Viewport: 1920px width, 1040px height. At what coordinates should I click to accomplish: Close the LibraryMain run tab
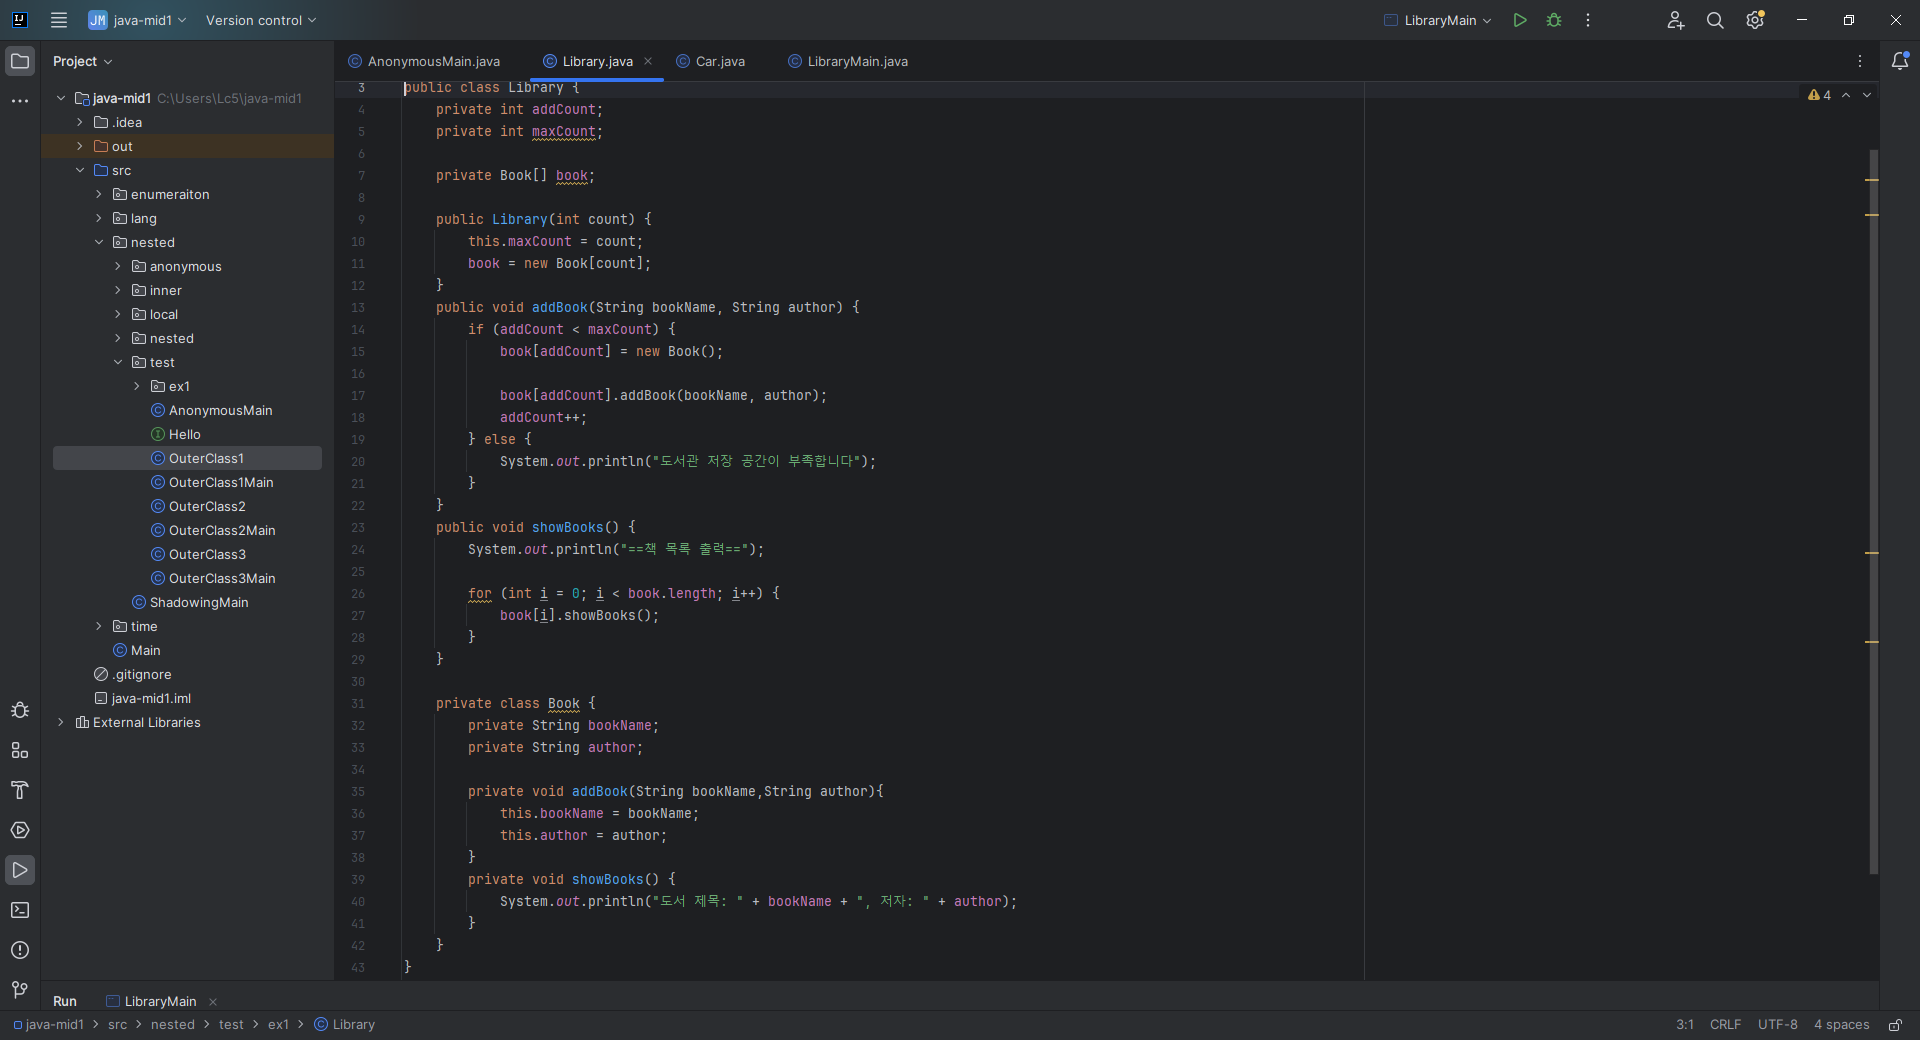tap(213, 1002)
